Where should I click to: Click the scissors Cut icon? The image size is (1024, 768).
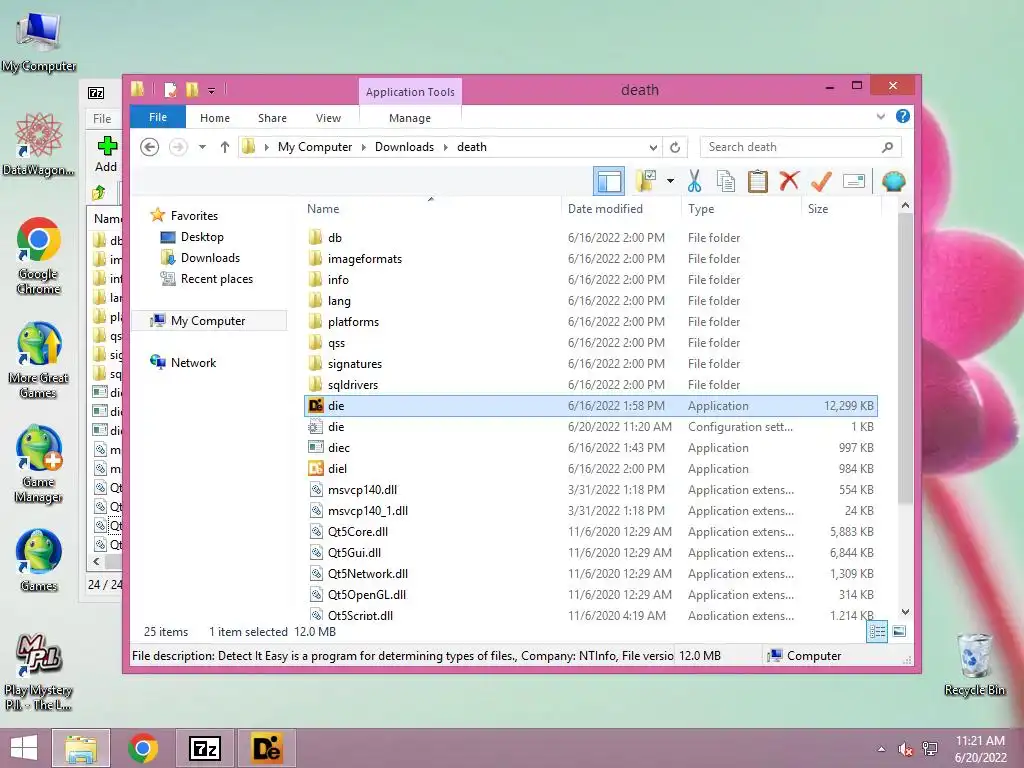click(x=694, y=181)
